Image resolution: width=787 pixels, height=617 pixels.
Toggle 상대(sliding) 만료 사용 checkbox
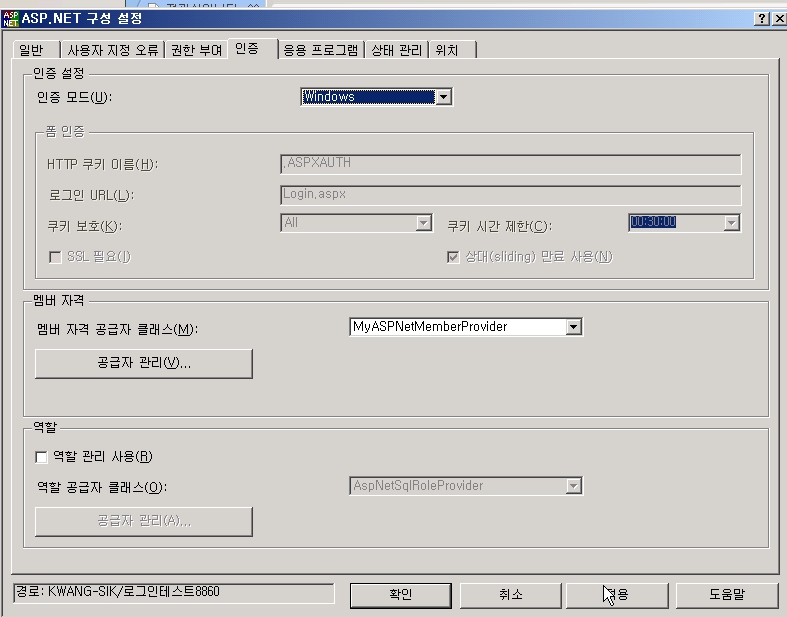point(453,257)
